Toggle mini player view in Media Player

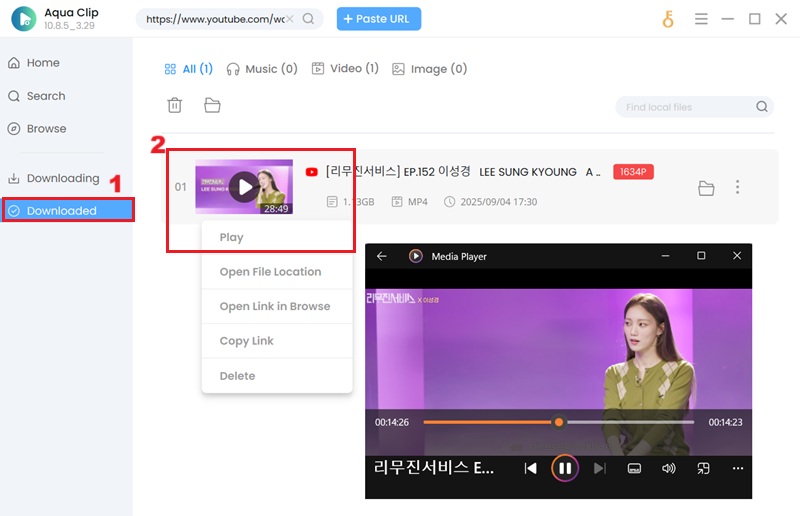tap(703, 468)
